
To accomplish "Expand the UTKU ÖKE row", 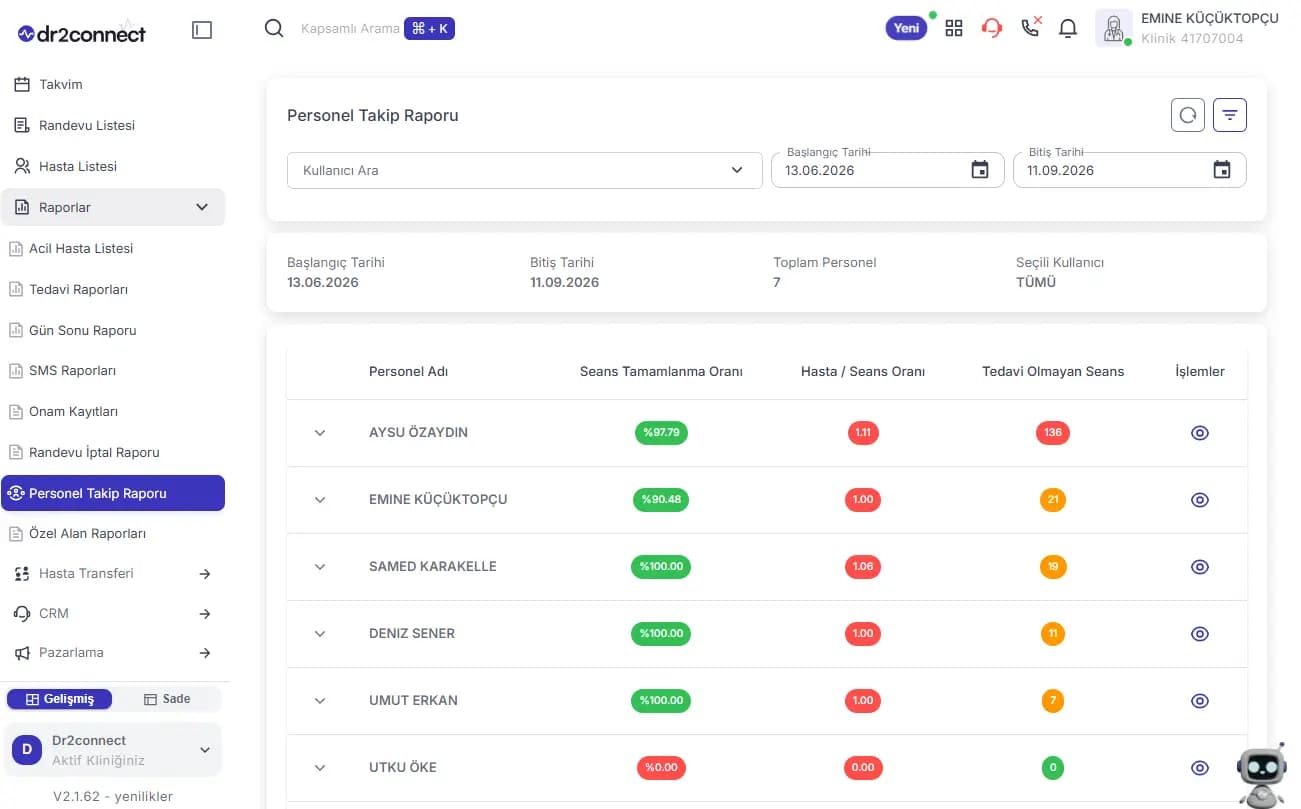I will click(x=320, y=768).
